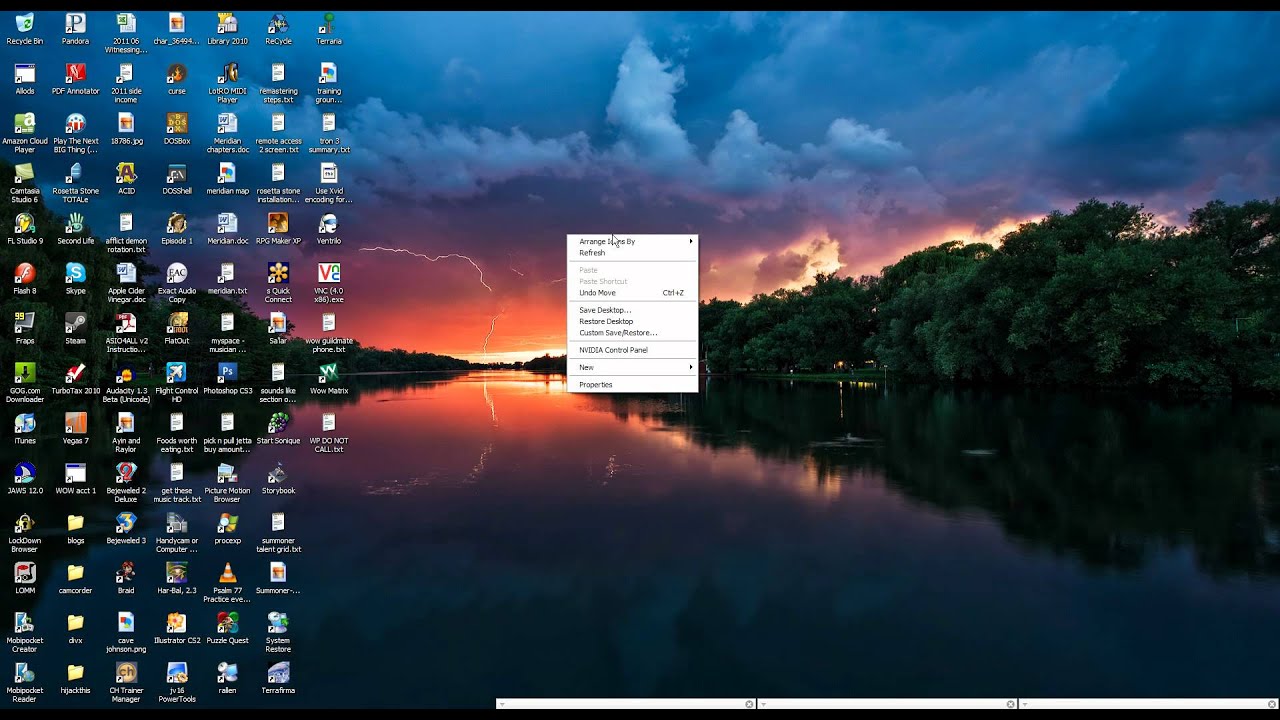This screenshot has height=720, width=1280.
Task: Select the JAWS 12.0 shortcut
Action: pos(25,479)
